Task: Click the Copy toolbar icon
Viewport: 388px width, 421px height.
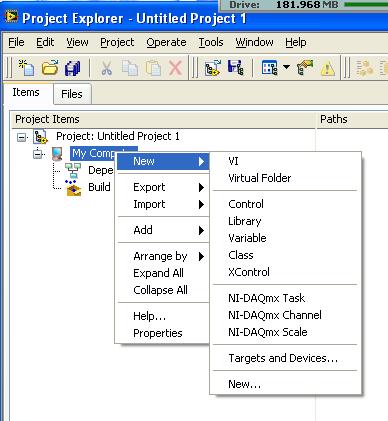Action: 130,68
